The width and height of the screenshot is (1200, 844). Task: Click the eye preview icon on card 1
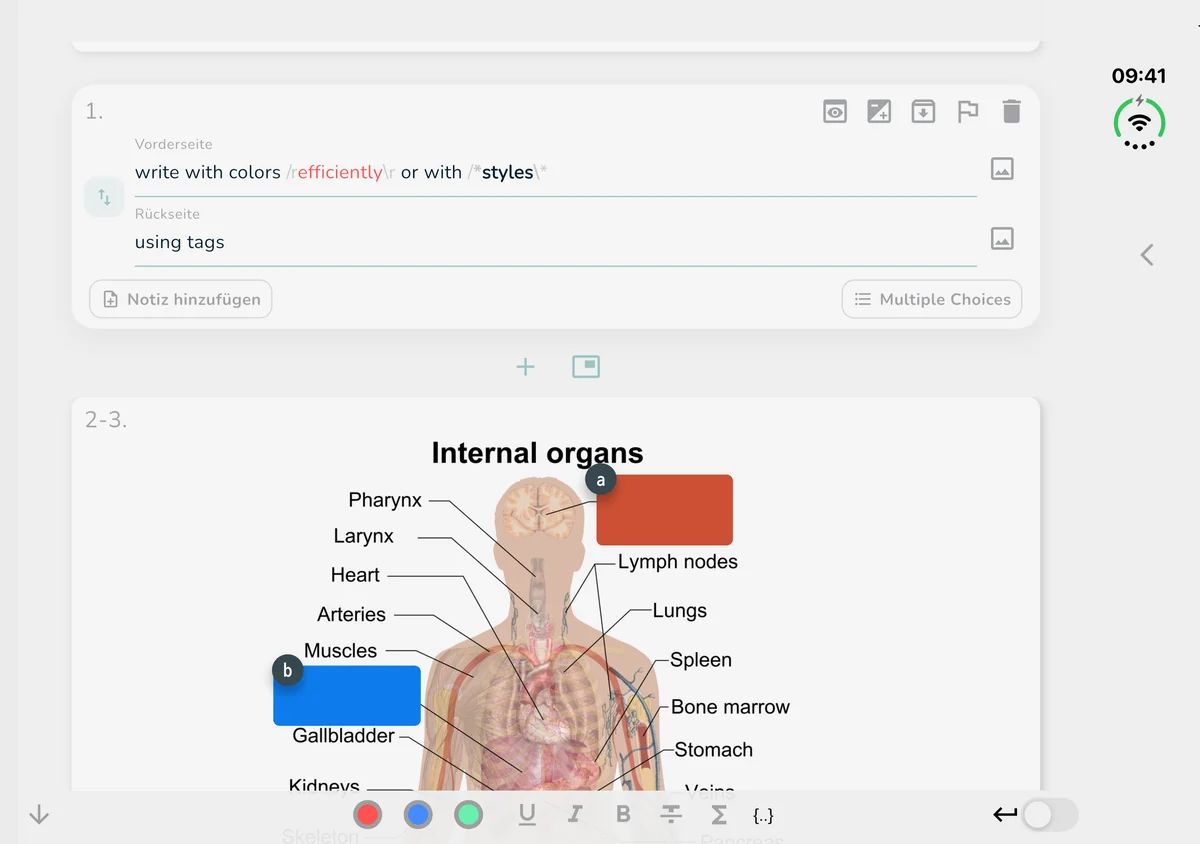[835, 111]
